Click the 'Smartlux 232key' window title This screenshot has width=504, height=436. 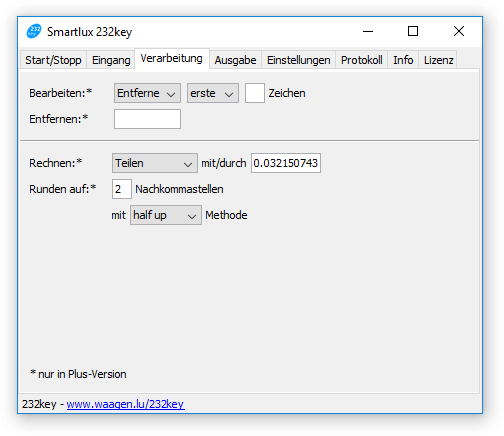point(89,32)
